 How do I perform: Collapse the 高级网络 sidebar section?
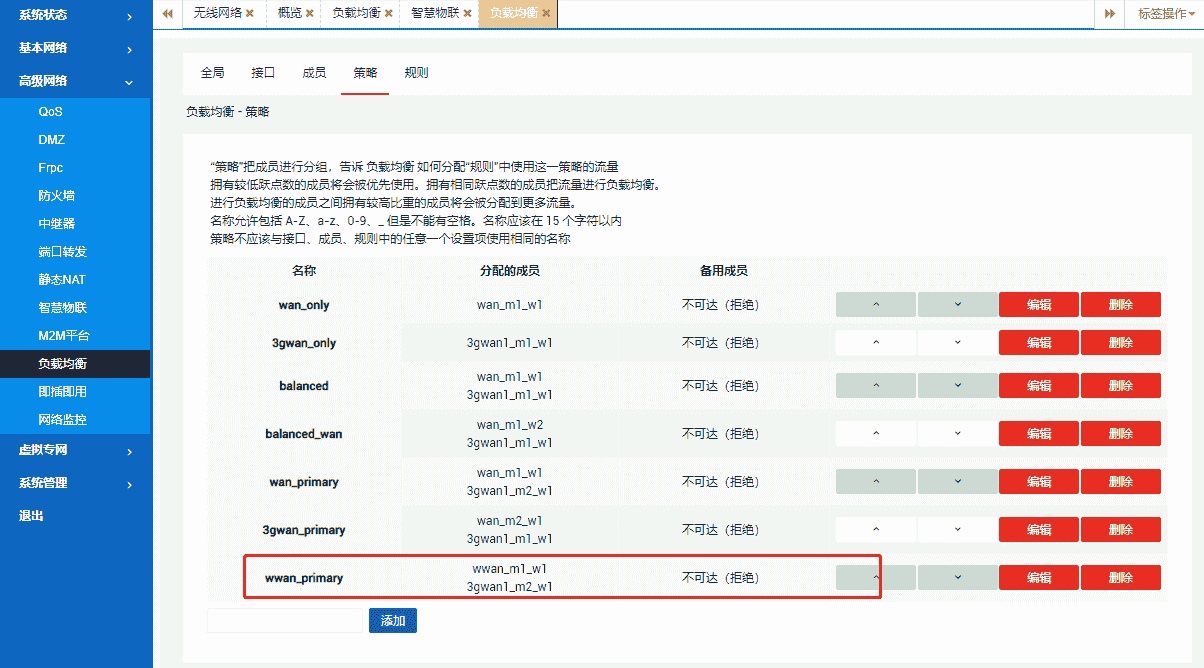75,81
